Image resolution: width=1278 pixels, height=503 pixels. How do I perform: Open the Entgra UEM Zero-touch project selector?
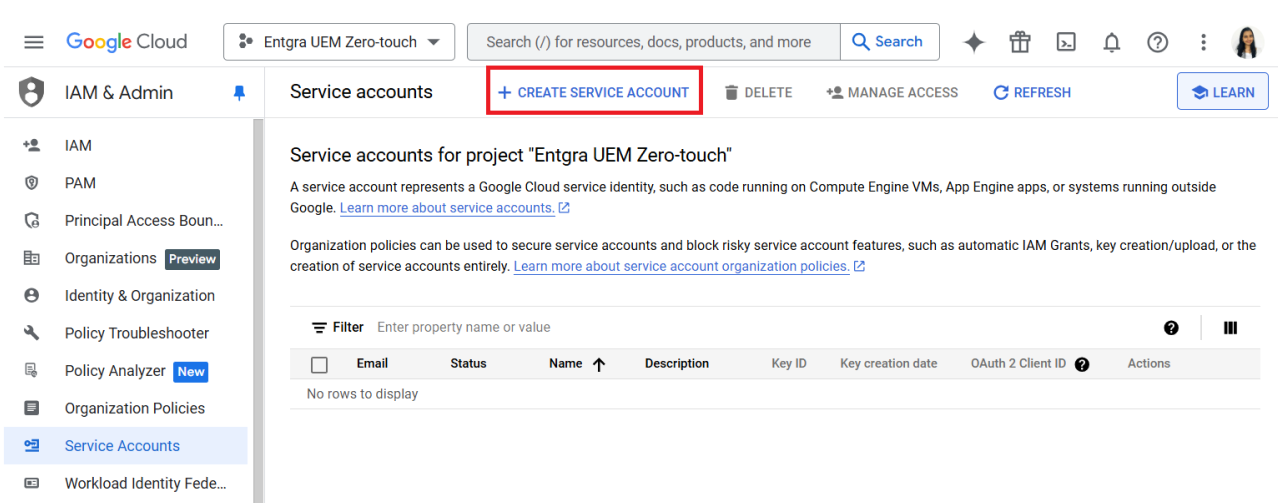click(339, 42)
